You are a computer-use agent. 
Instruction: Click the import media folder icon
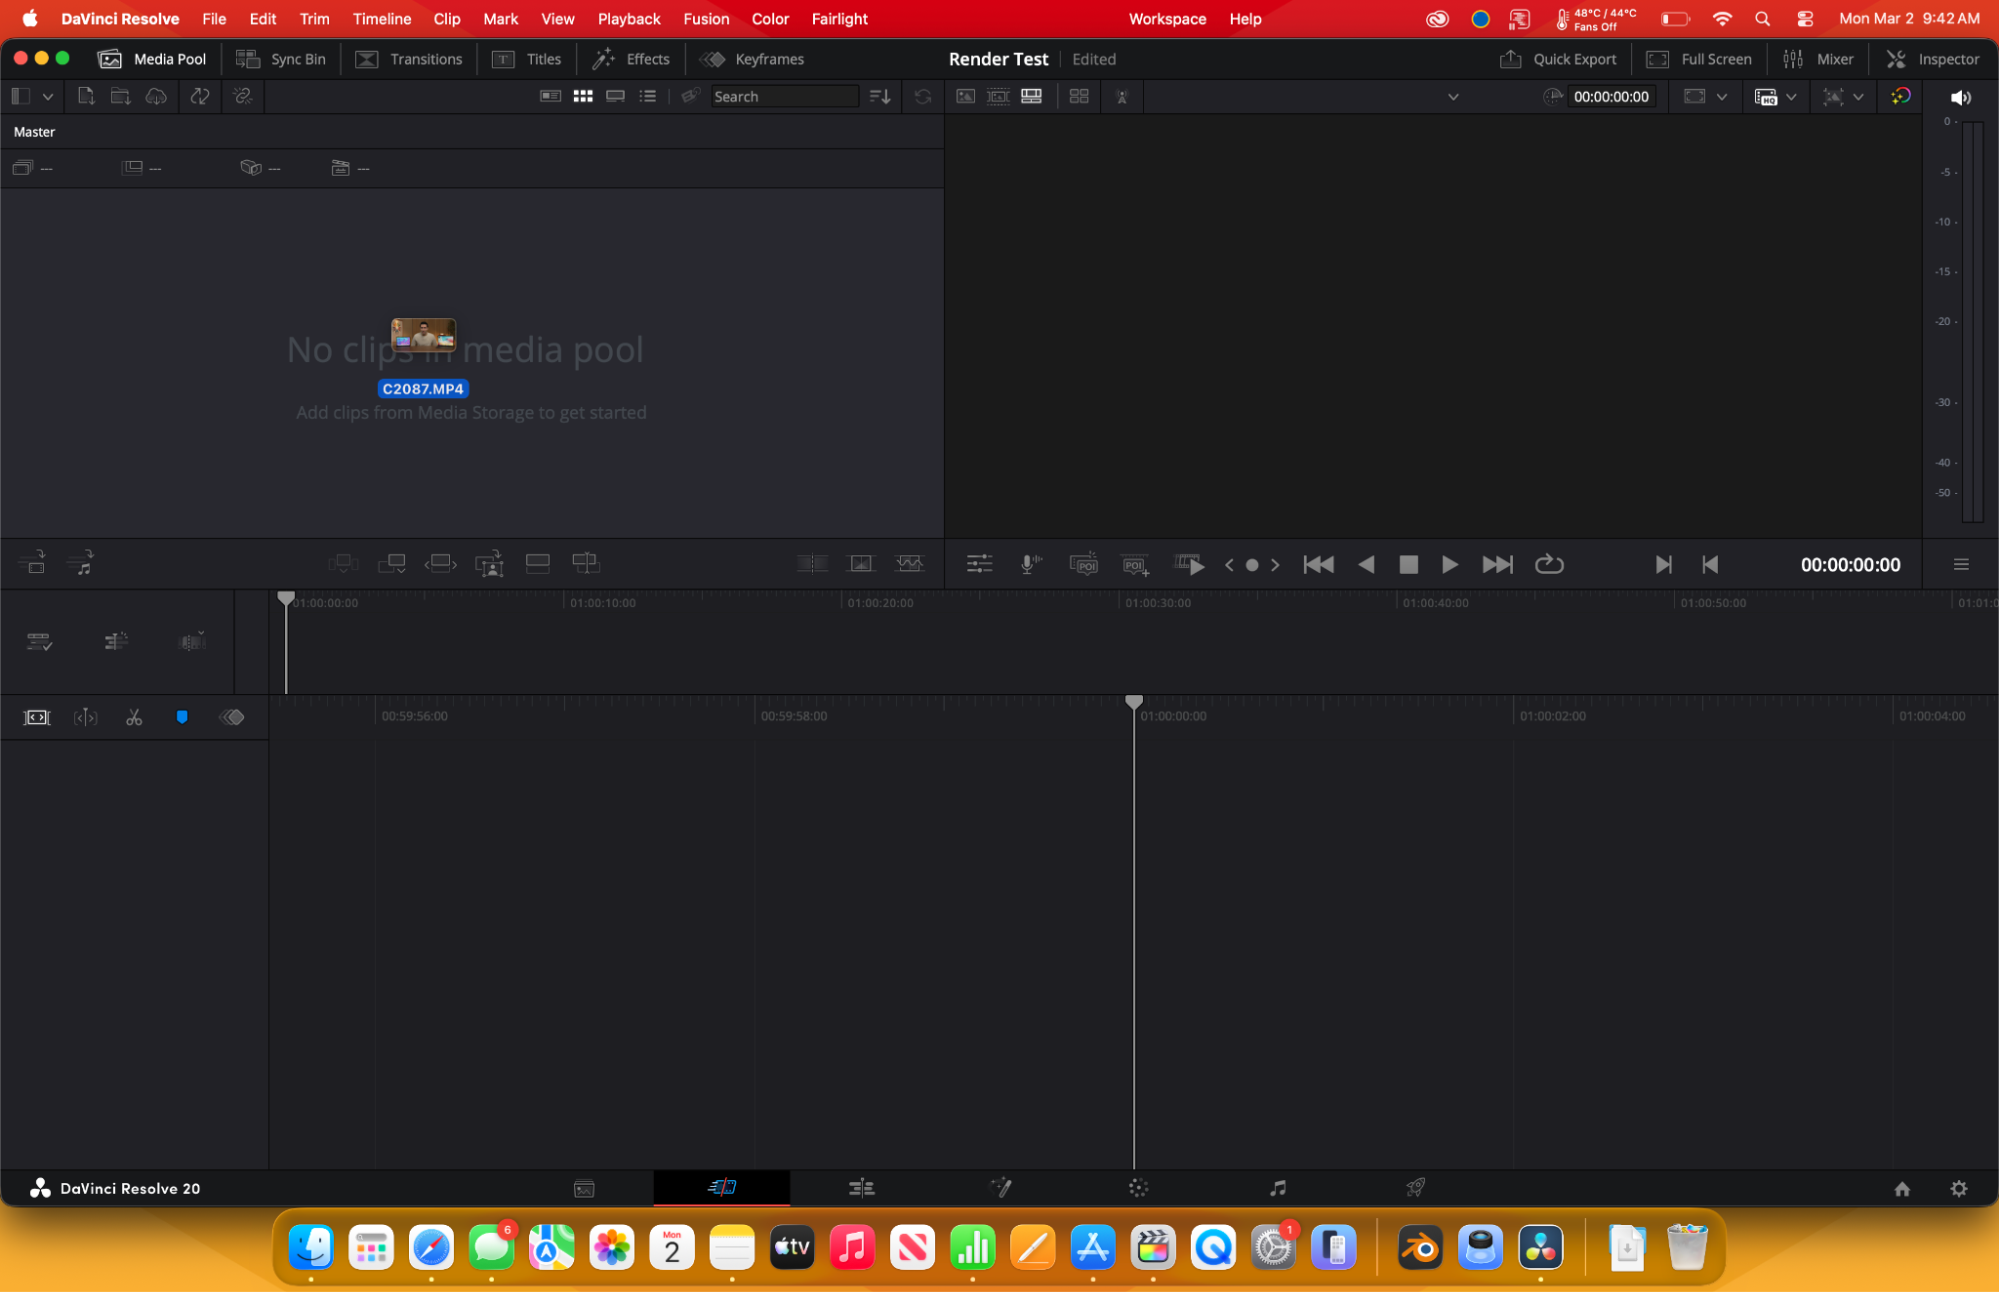click(x=120, y=96)
